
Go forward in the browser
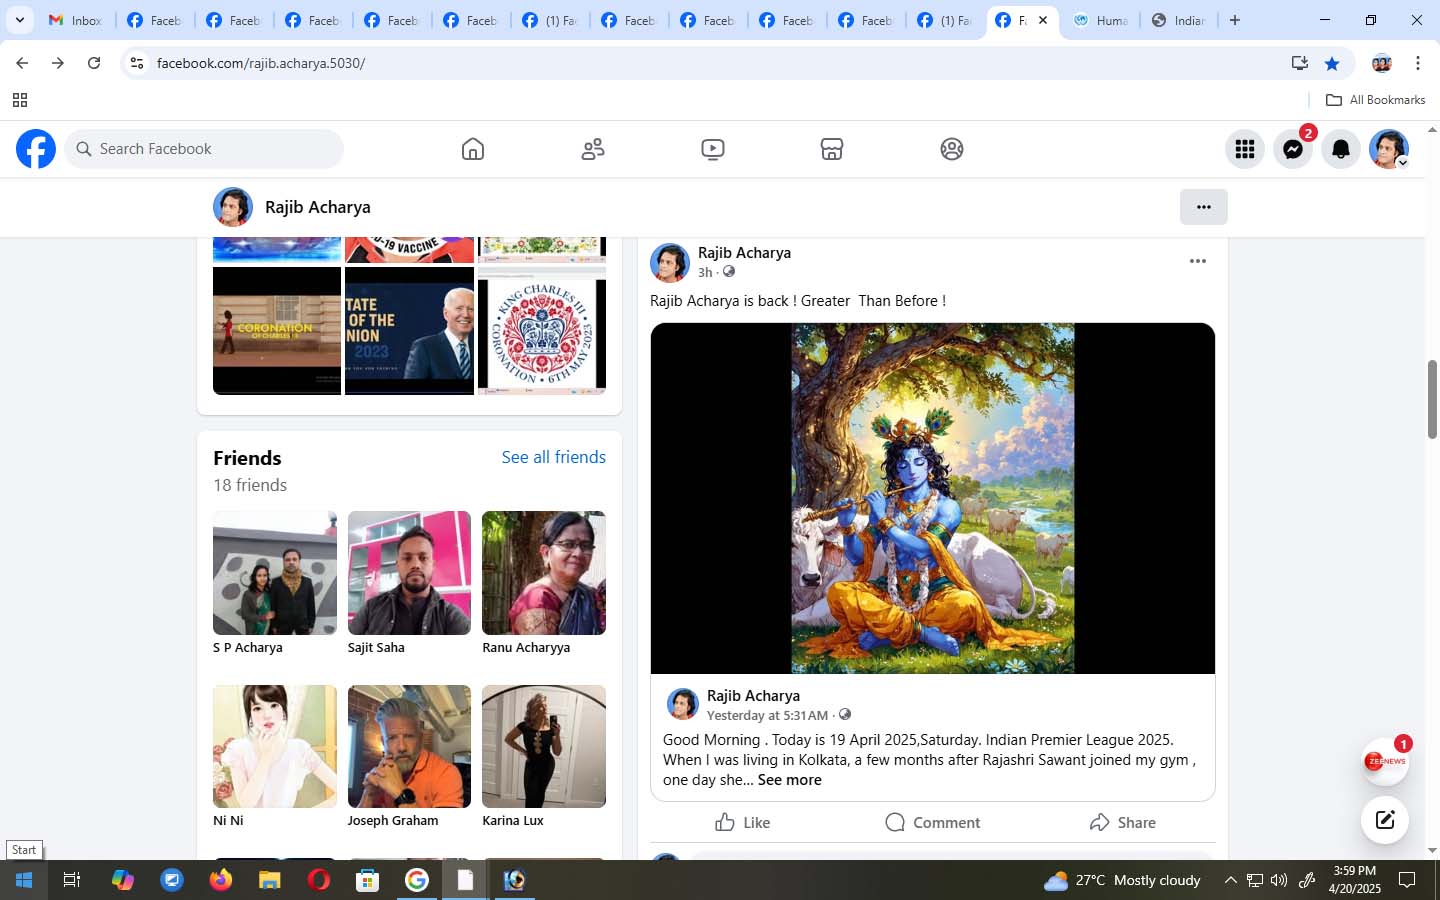pyautogui.click(x=58, y=63)
